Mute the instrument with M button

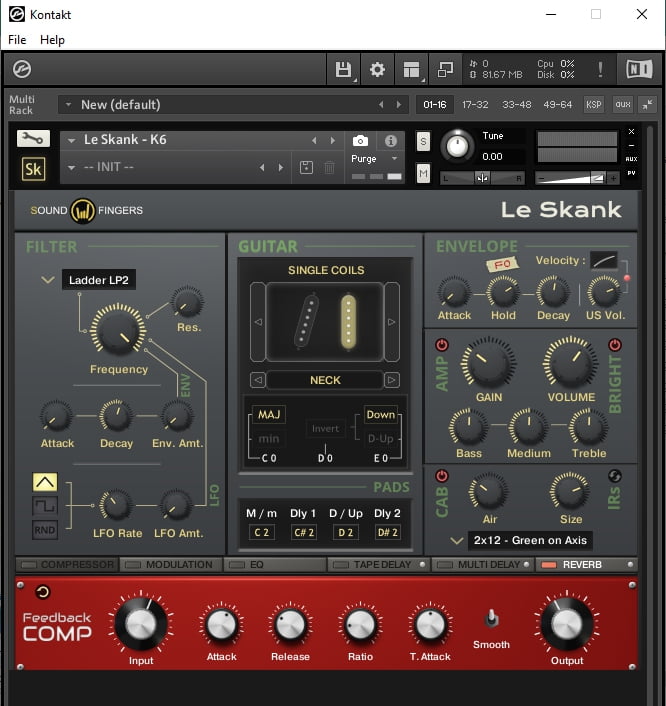click(423, 174)
